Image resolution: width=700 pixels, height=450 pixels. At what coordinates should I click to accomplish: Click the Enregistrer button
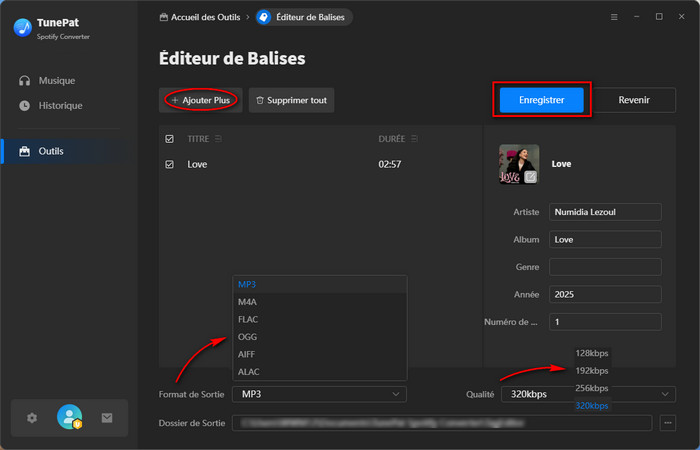click(x=541, y=100)
